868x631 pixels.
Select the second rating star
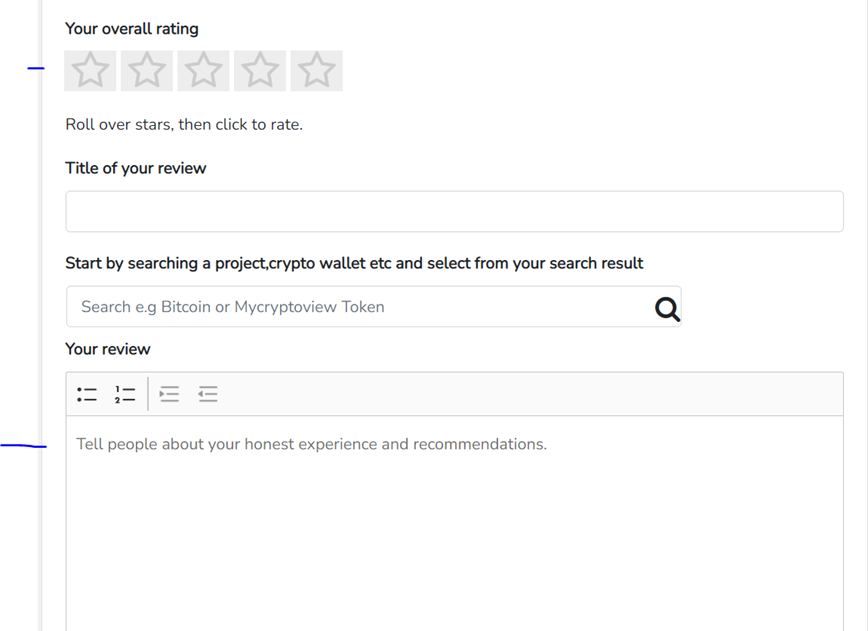(x=147, y=71)
